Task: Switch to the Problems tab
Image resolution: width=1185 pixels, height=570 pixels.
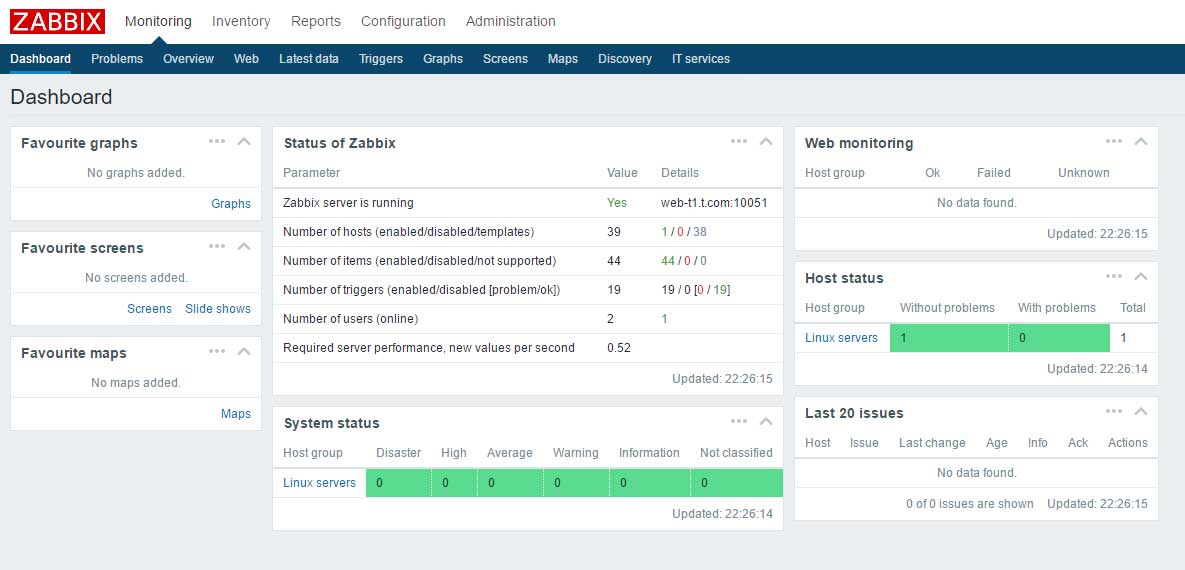Action: (116, 58)
